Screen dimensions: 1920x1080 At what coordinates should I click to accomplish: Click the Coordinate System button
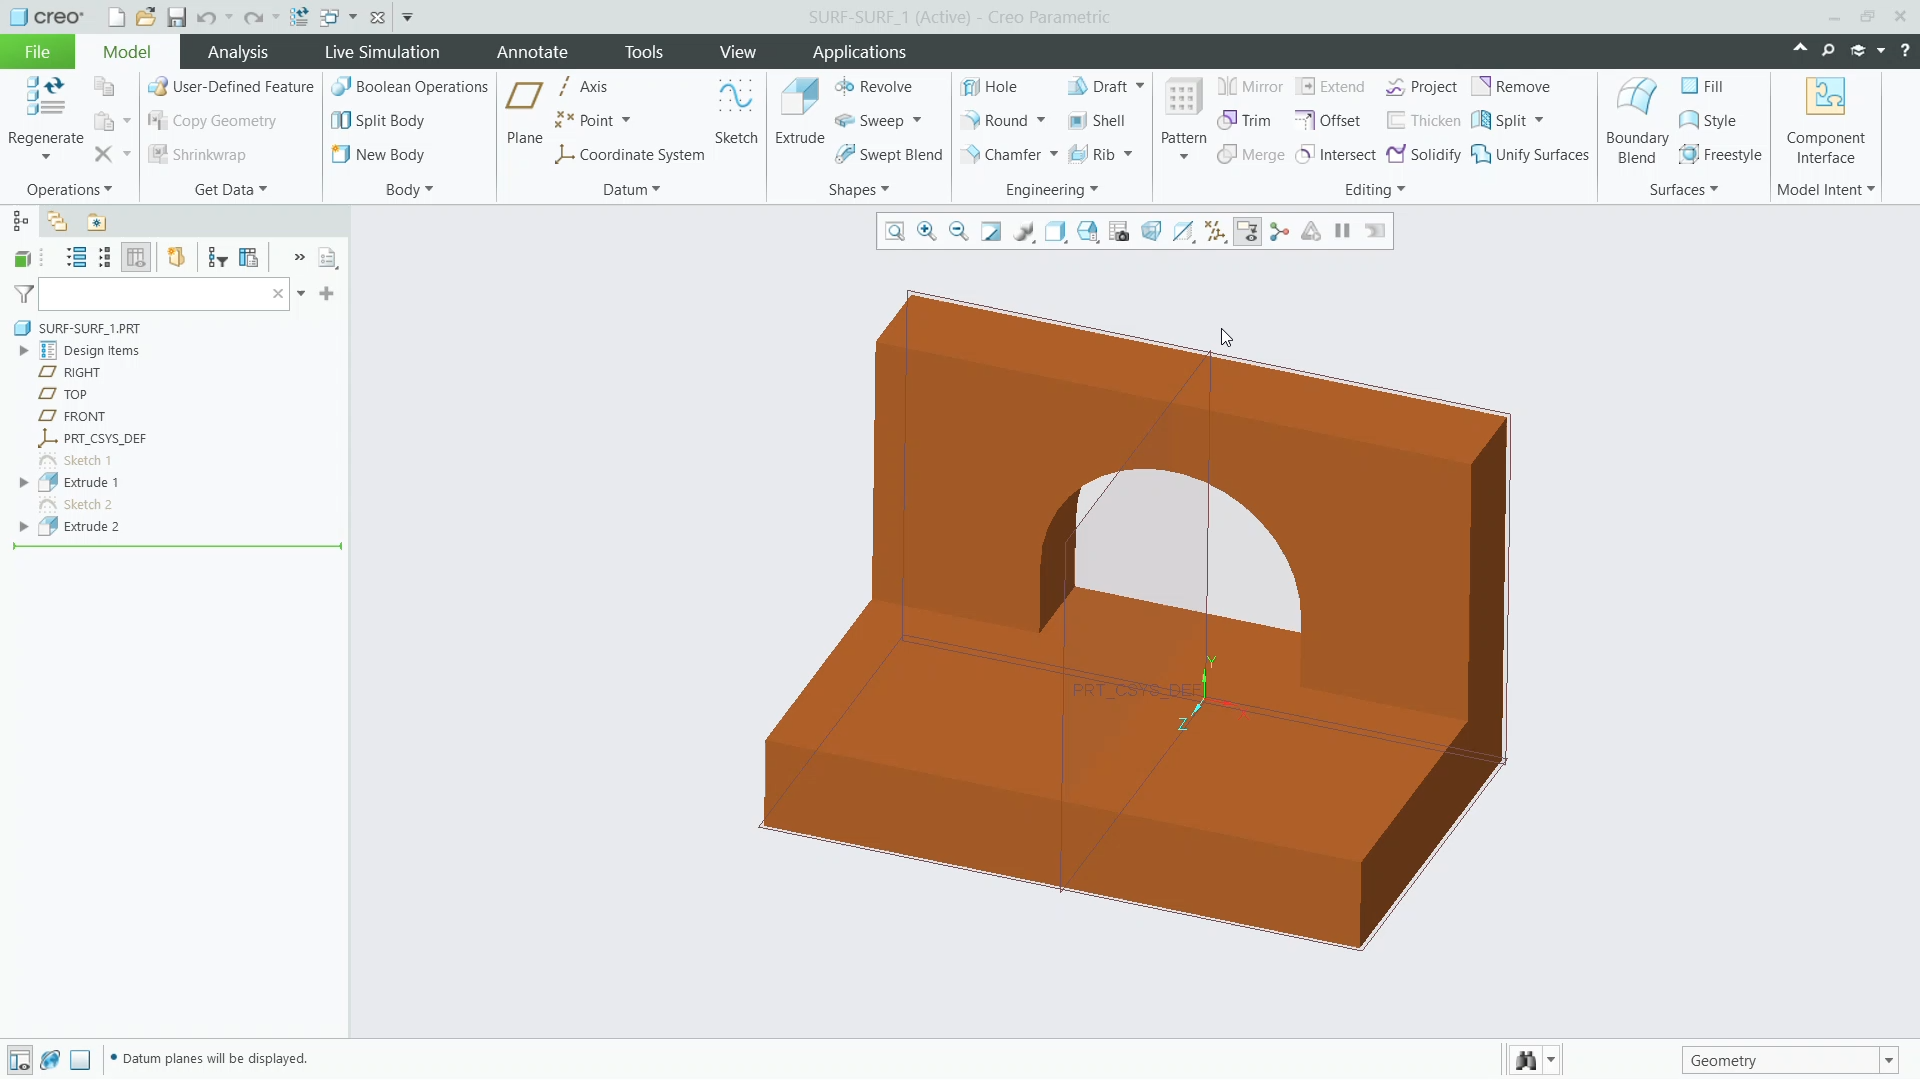(630, 155)
